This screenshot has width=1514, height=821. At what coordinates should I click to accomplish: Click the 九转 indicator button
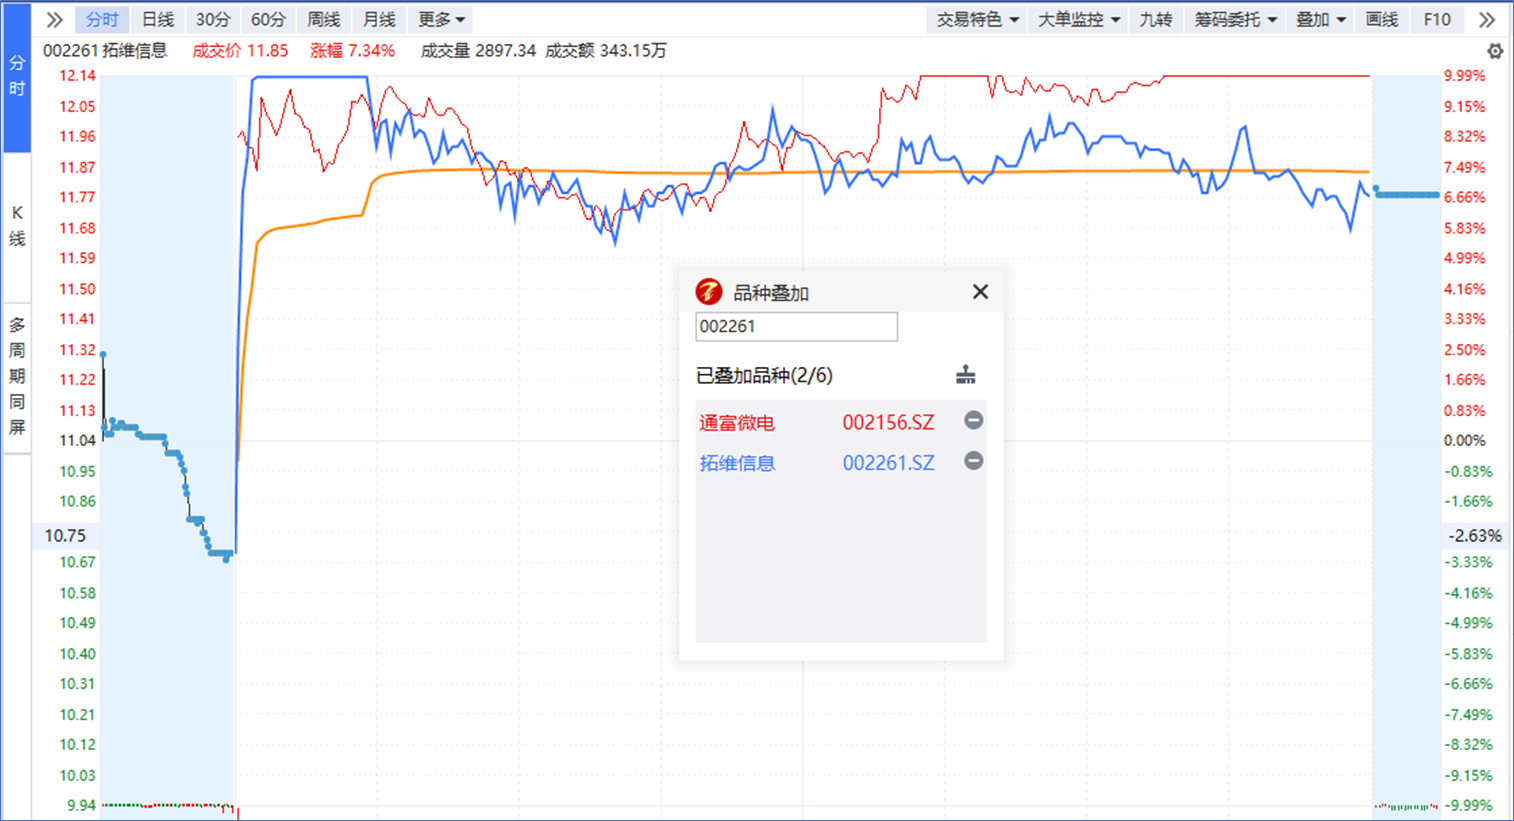pos(1155,20)
